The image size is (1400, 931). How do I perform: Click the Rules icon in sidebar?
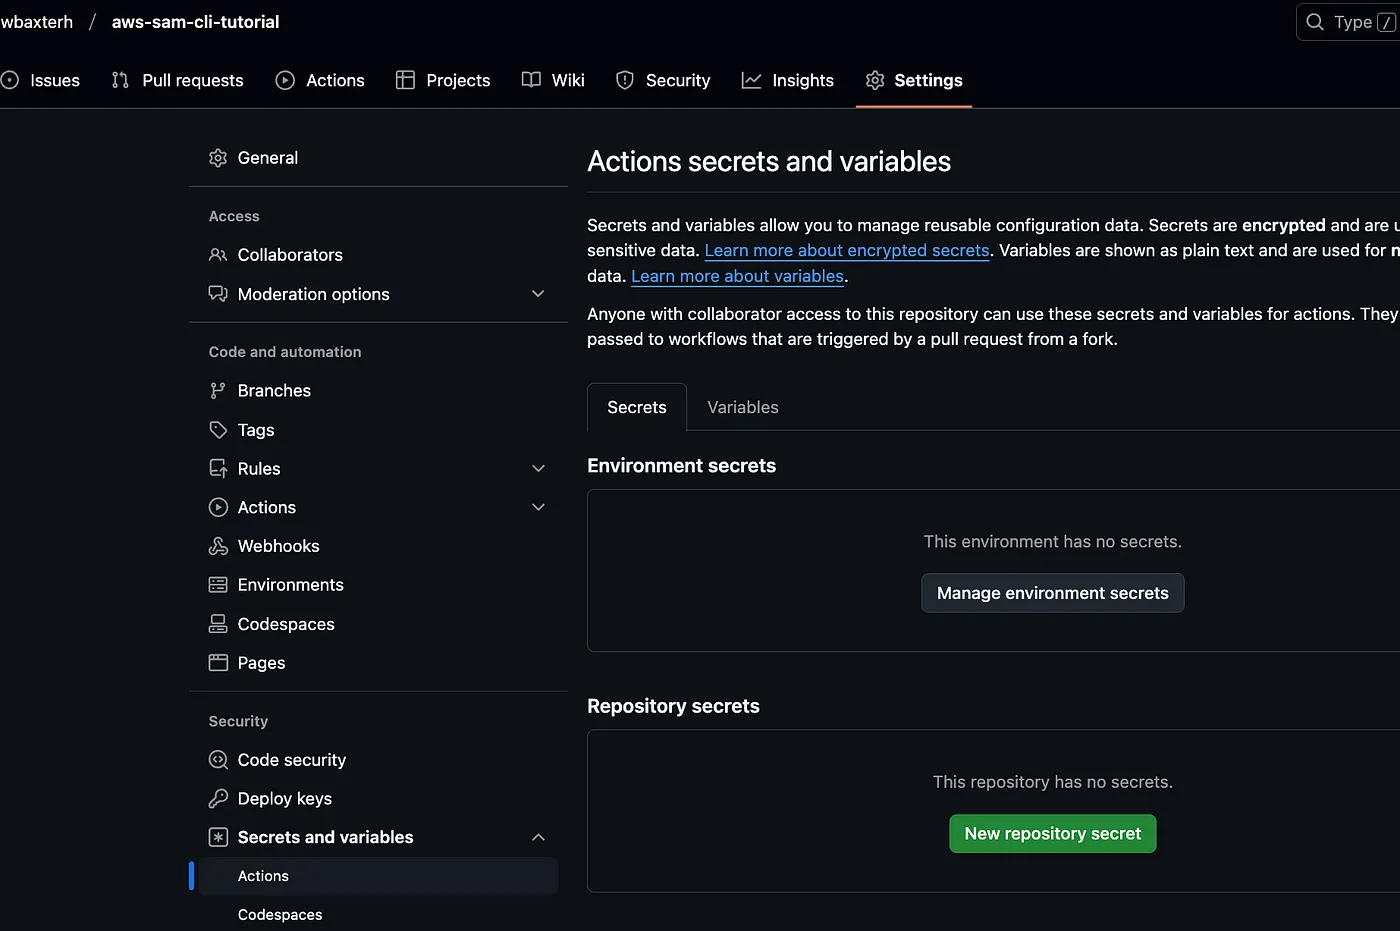tap(218, 469)
